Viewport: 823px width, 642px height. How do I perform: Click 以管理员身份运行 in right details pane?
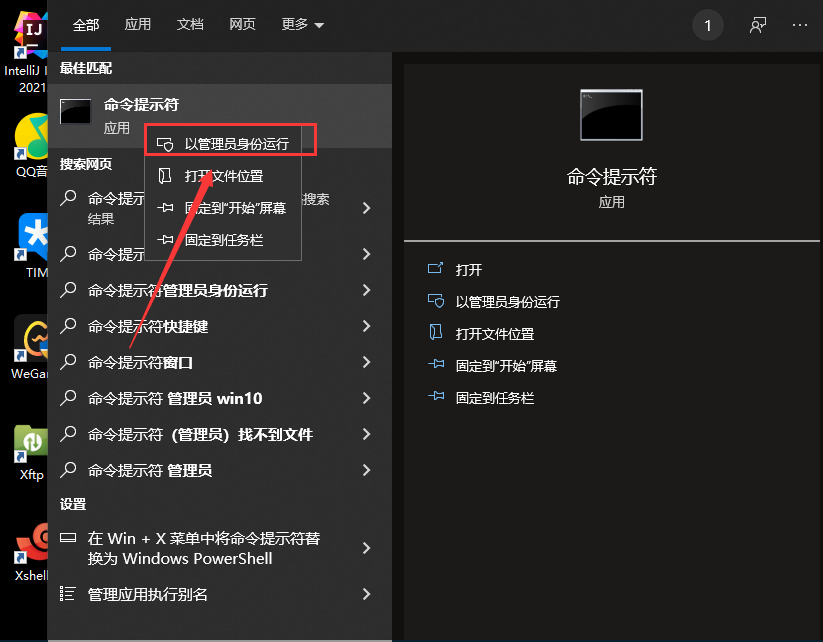(x=508, y=302)
